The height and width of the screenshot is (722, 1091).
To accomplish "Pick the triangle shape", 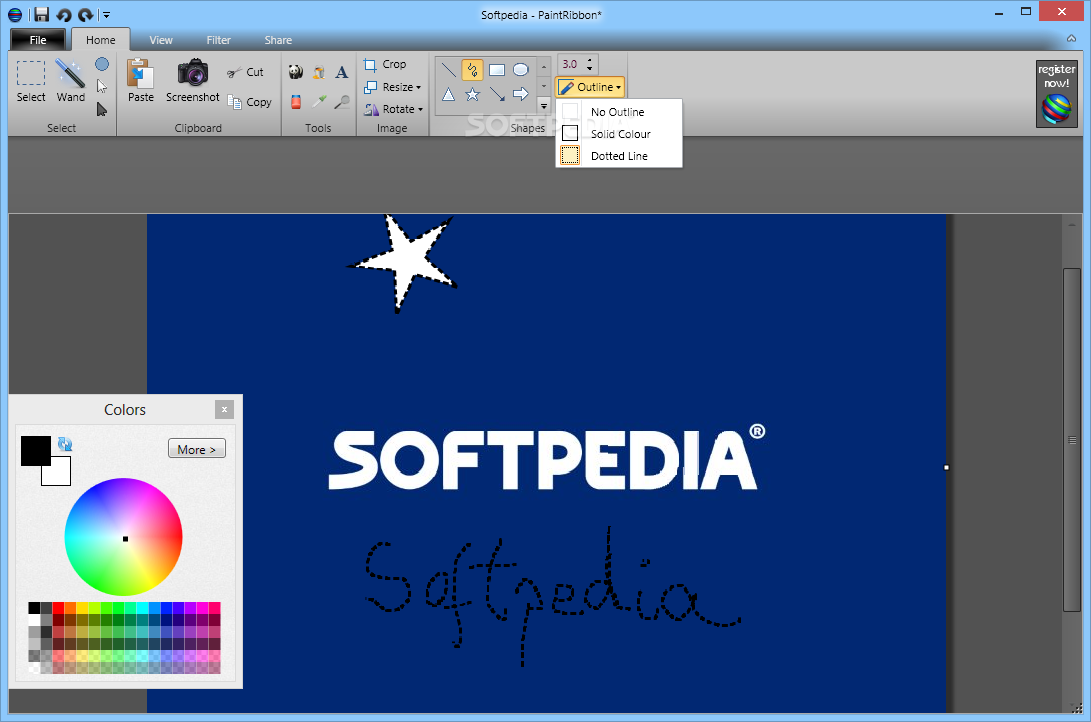I will tap(449, 94).
